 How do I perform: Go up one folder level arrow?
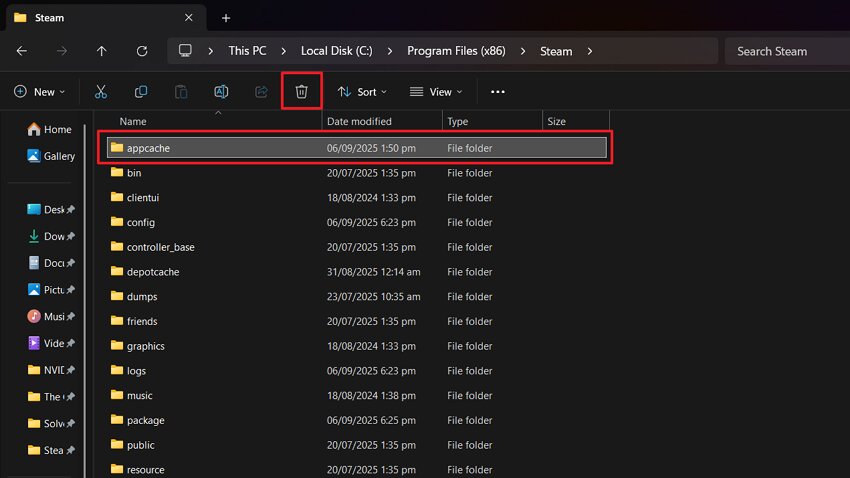(101, 51)
